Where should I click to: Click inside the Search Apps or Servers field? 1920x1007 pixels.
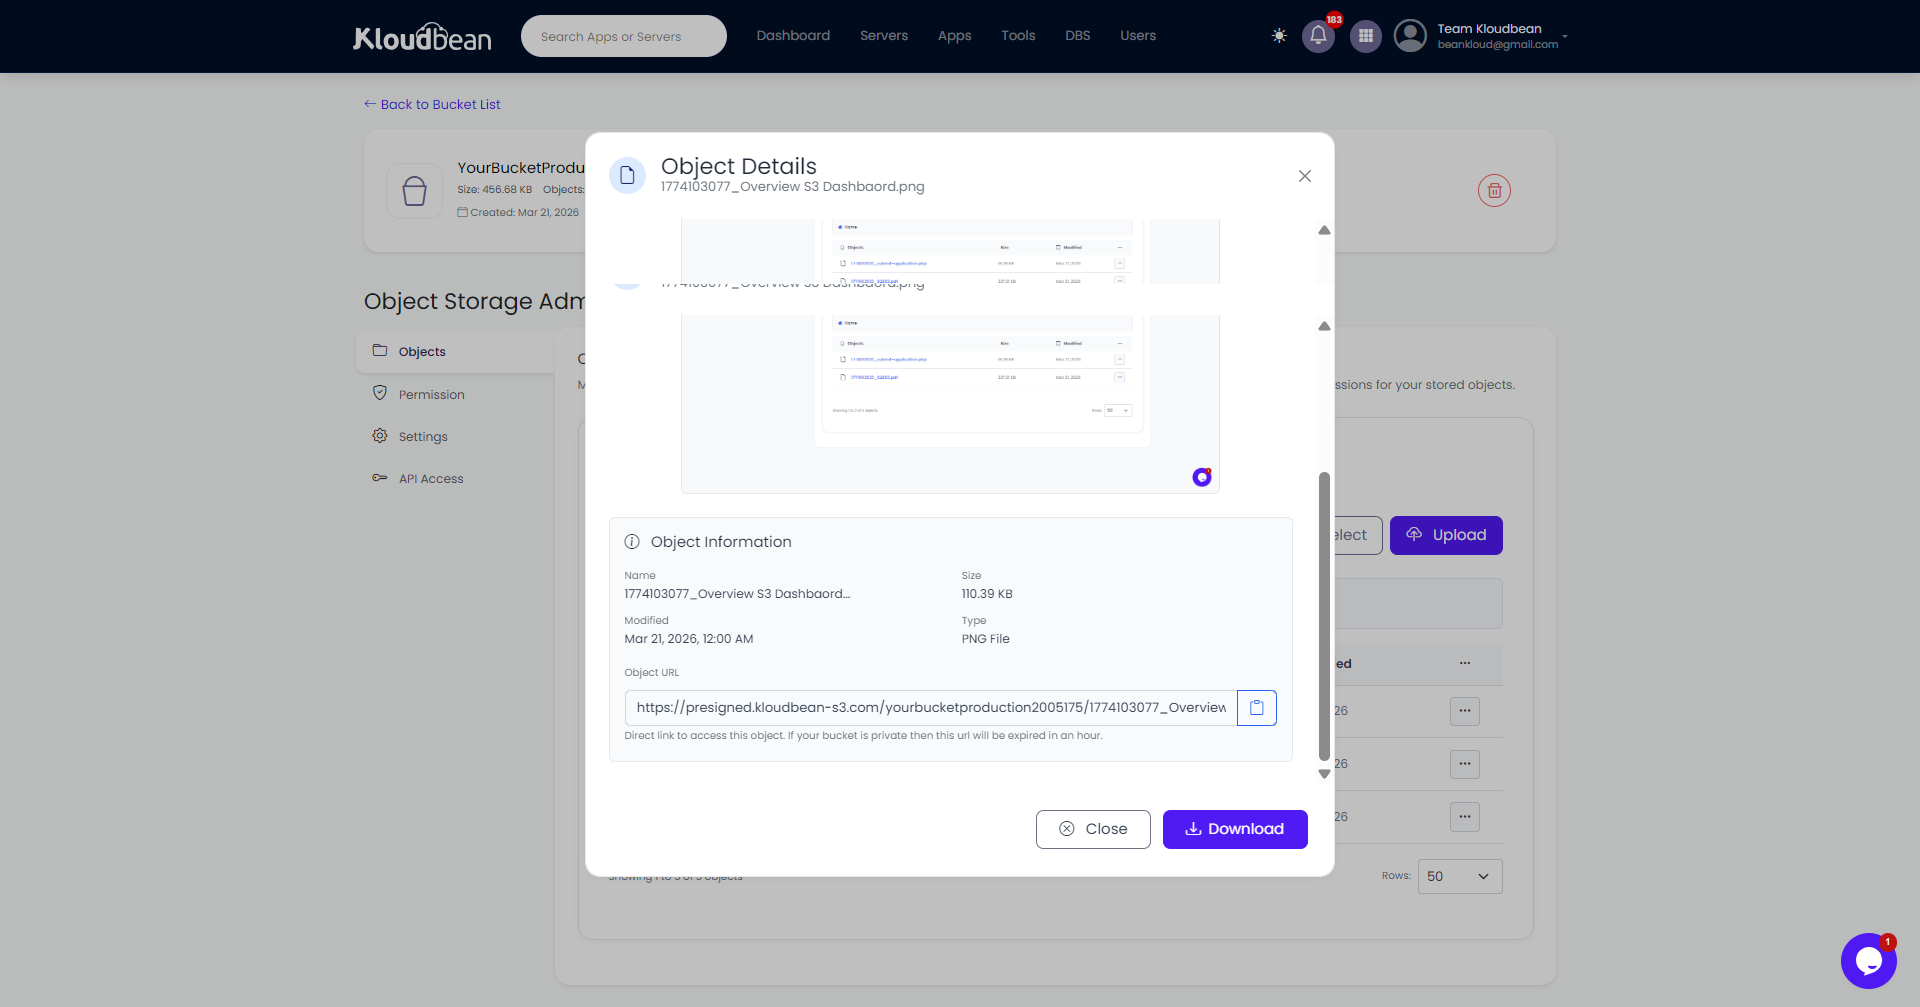coord(623,35)
